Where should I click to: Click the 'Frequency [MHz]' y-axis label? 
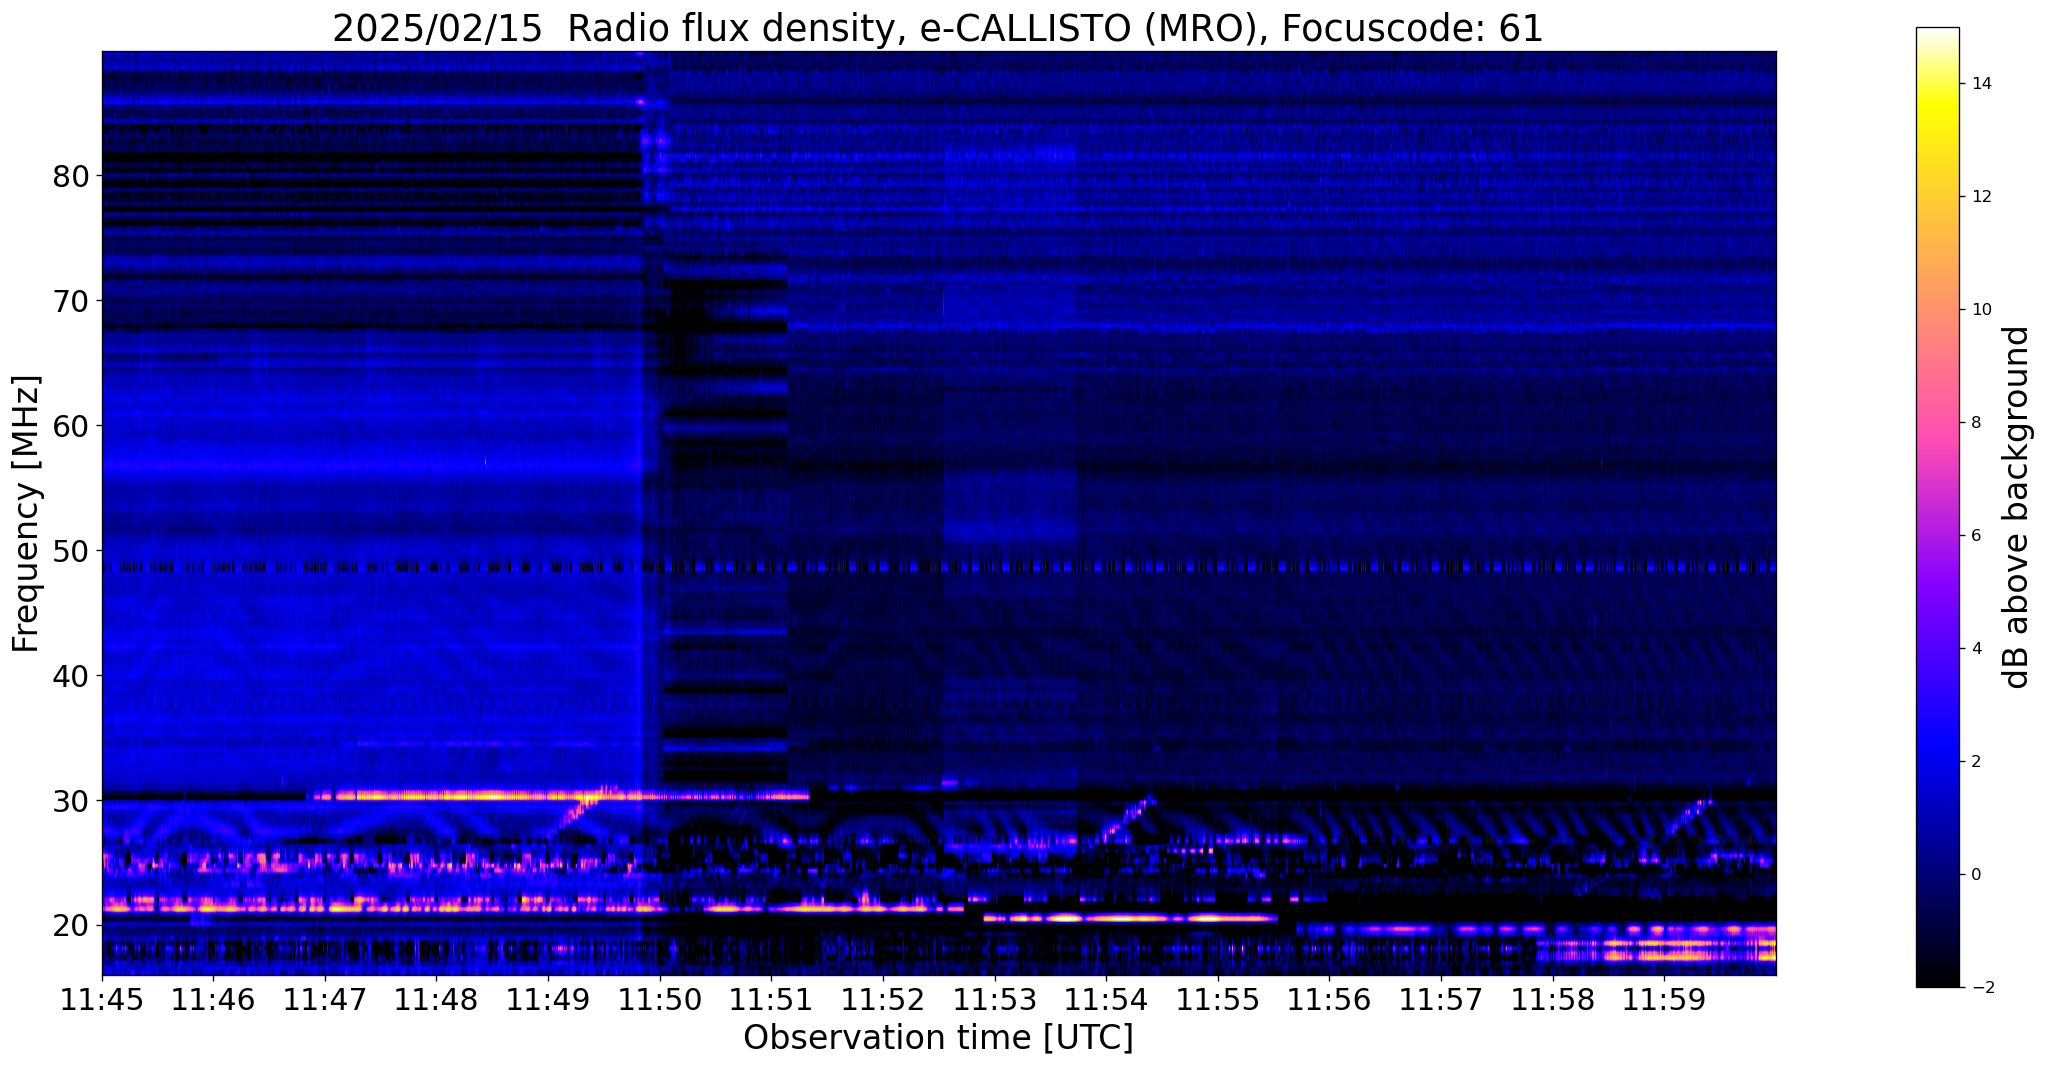point(26,514)
